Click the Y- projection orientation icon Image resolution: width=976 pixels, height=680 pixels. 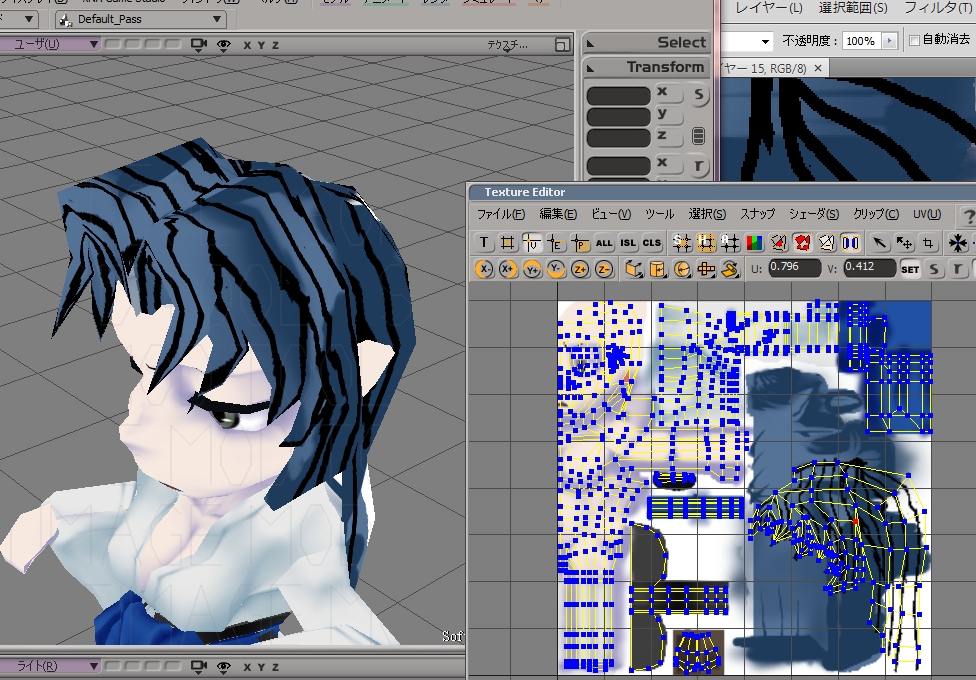[x=556, y=269]
